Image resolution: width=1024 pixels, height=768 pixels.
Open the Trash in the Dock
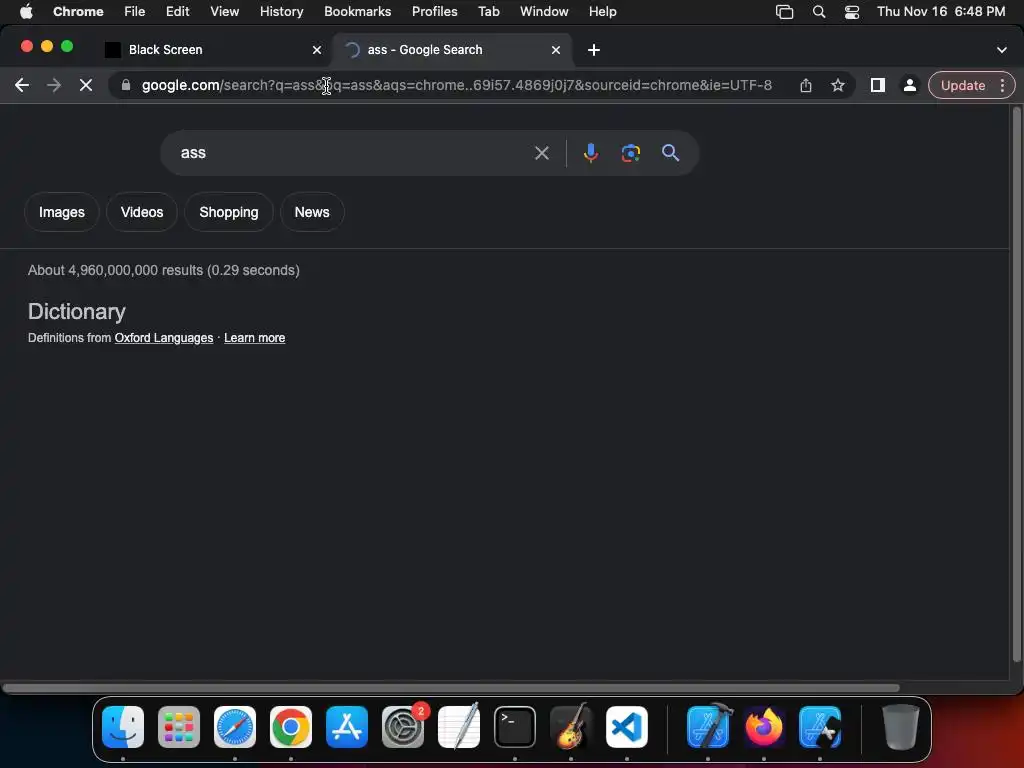[x=901, y=727]
